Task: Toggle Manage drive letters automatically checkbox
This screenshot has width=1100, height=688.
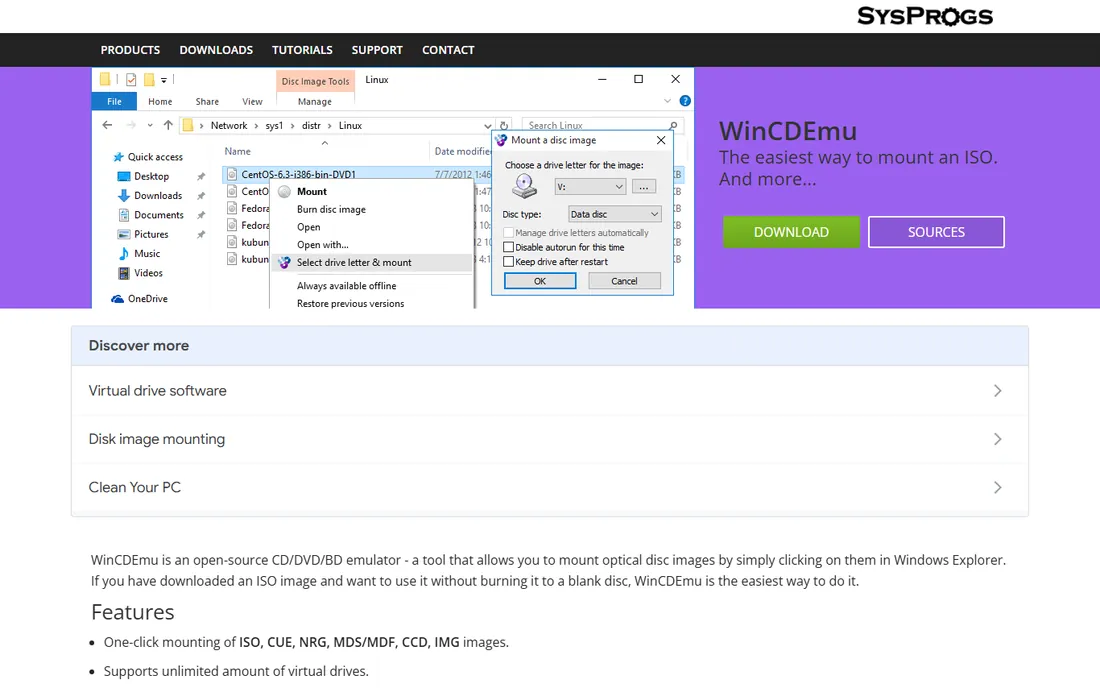Action: click(x=509, y=233)
